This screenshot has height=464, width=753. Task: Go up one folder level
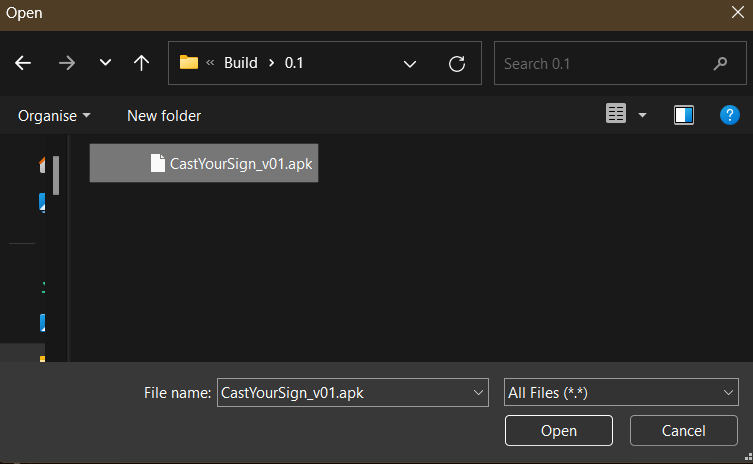coord(141,63)
